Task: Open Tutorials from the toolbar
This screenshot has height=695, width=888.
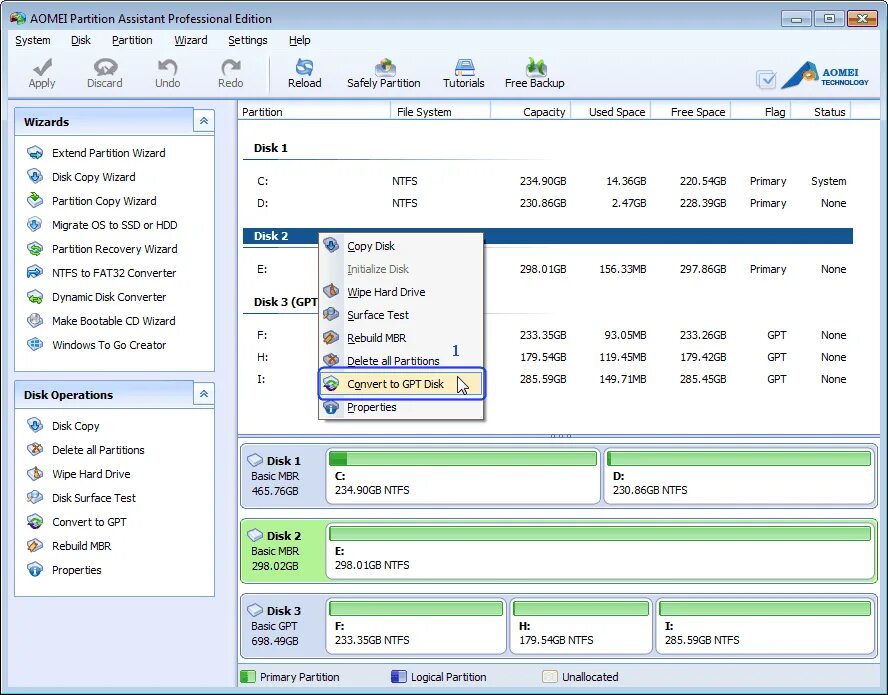Action: 464,74
